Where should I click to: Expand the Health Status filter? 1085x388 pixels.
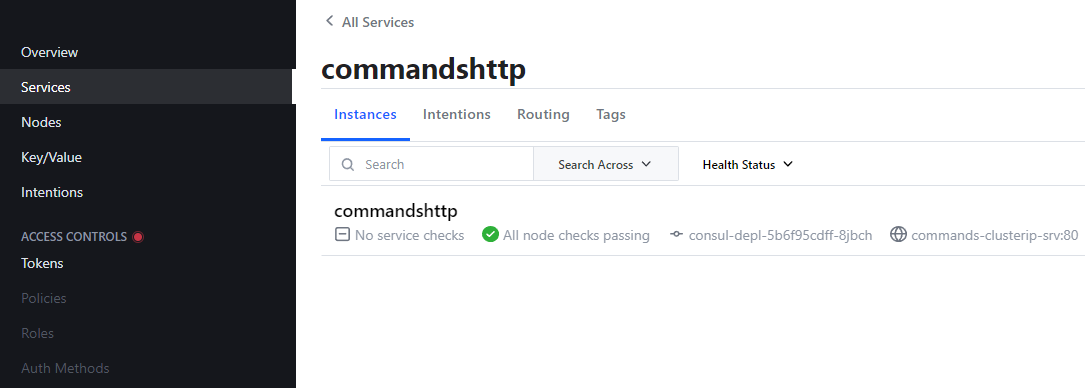(747, 165)
